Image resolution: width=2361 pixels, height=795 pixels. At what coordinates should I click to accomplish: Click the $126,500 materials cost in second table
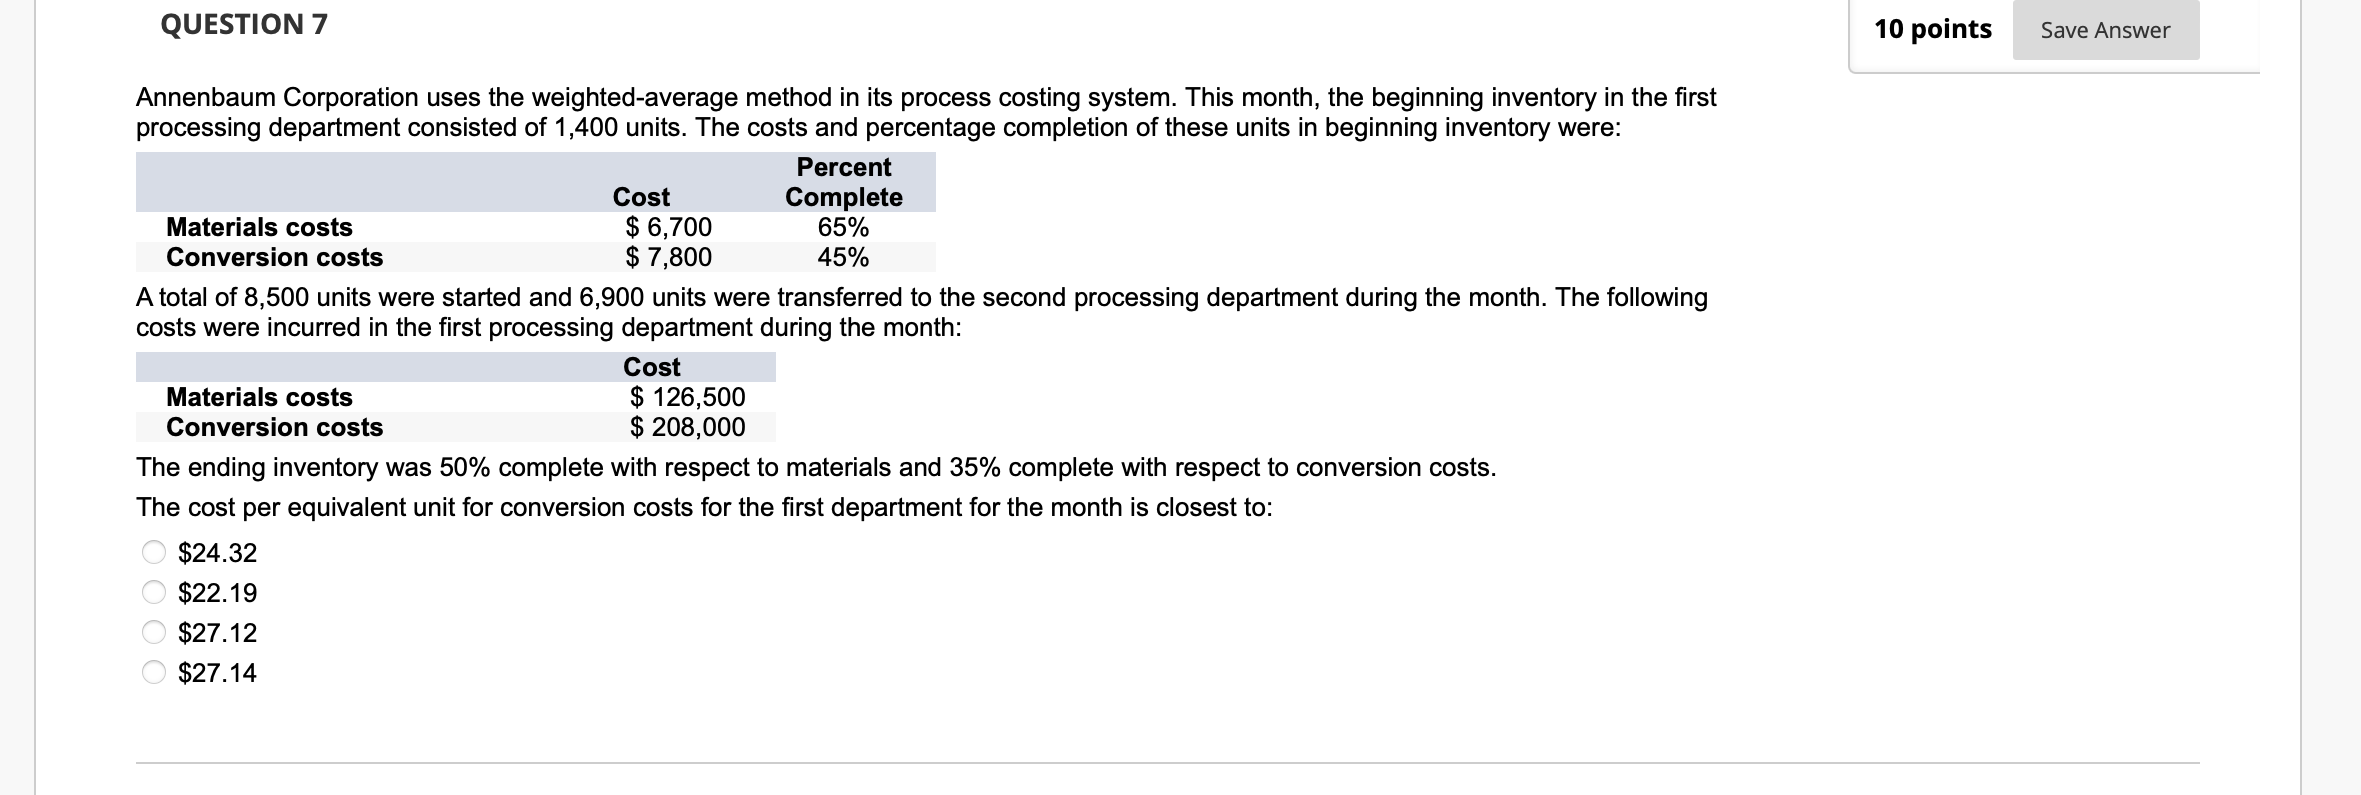coord(687,397)
